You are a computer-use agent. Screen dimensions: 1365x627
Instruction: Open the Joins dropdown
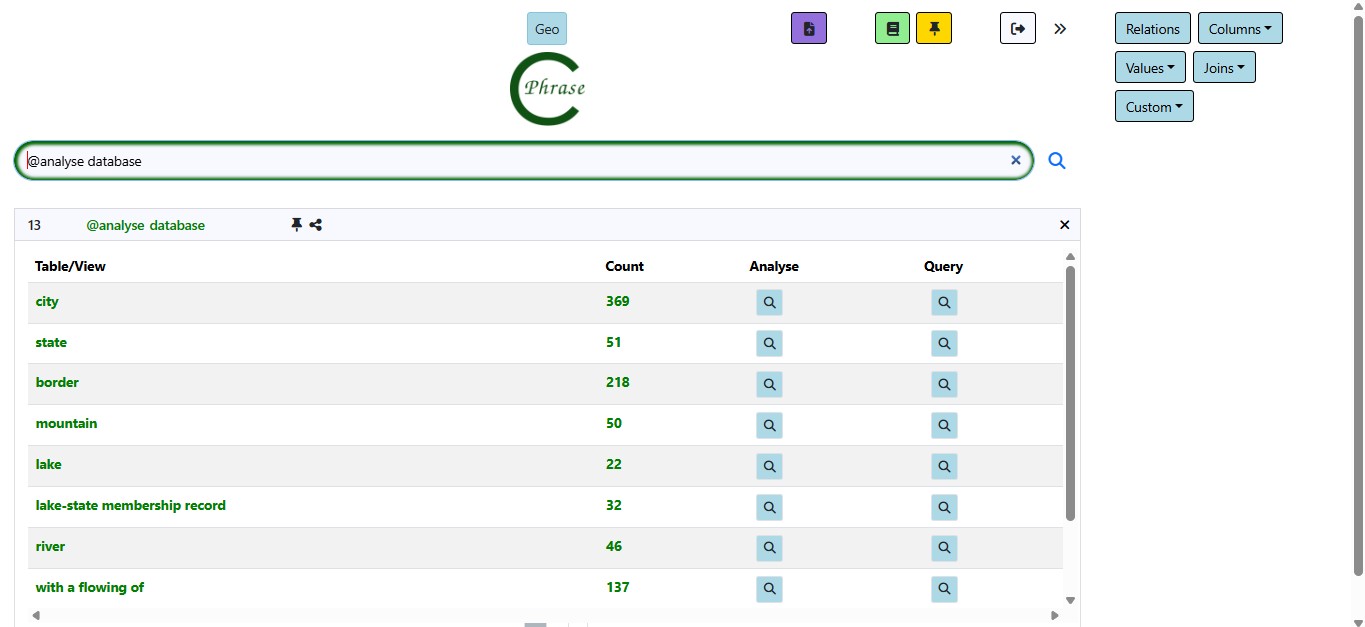pos(1224,68)
